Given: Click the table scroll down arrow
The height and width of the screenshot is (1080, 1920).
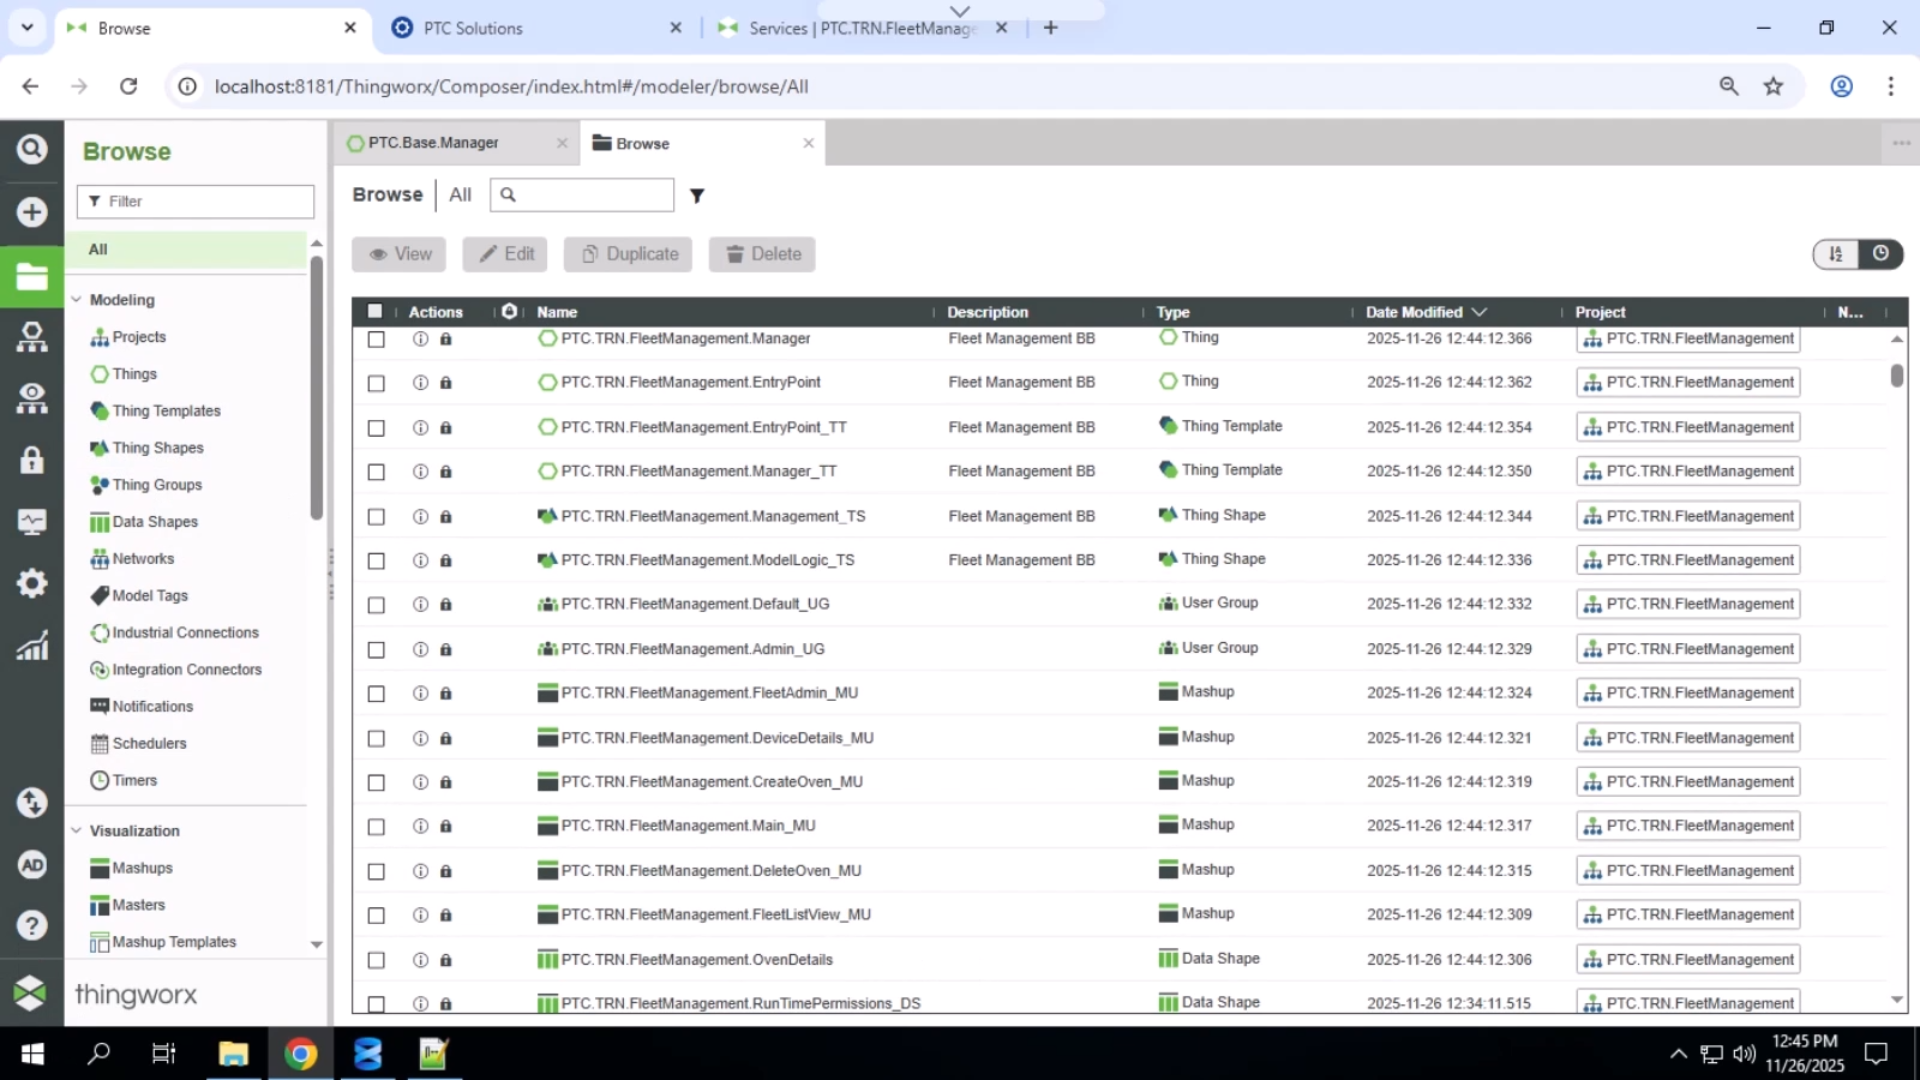Looking at the screenshot, I should click(1897, 1000).
